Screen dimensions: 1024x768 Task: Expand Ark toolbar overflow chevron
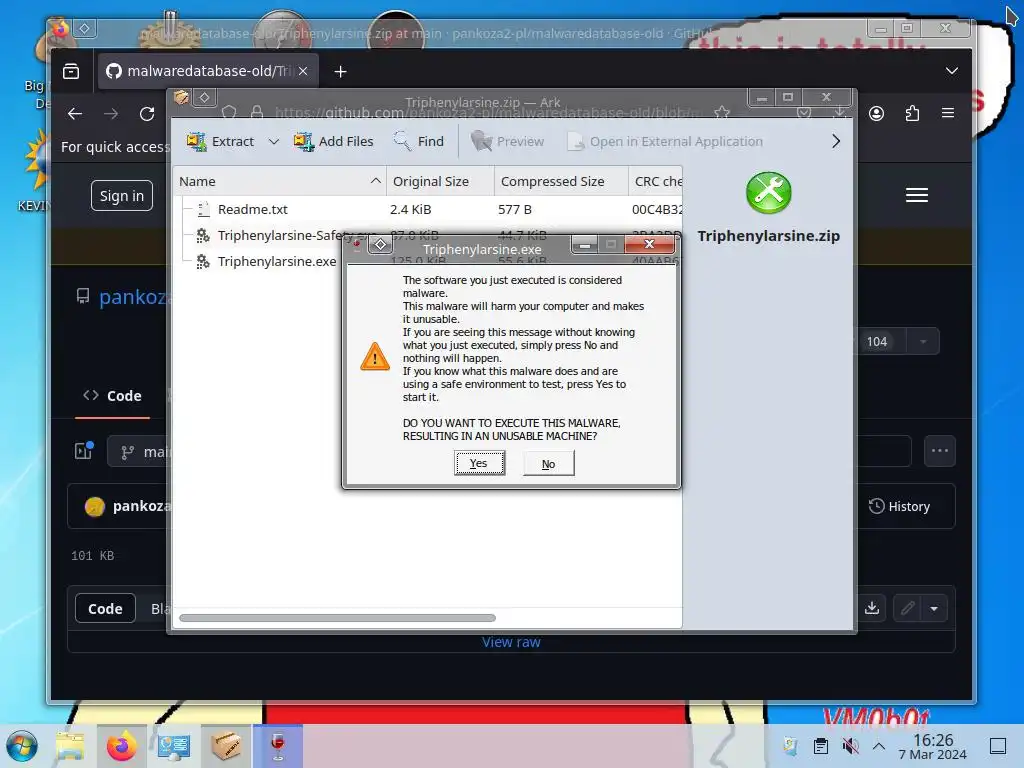click(x=836, y=141)
